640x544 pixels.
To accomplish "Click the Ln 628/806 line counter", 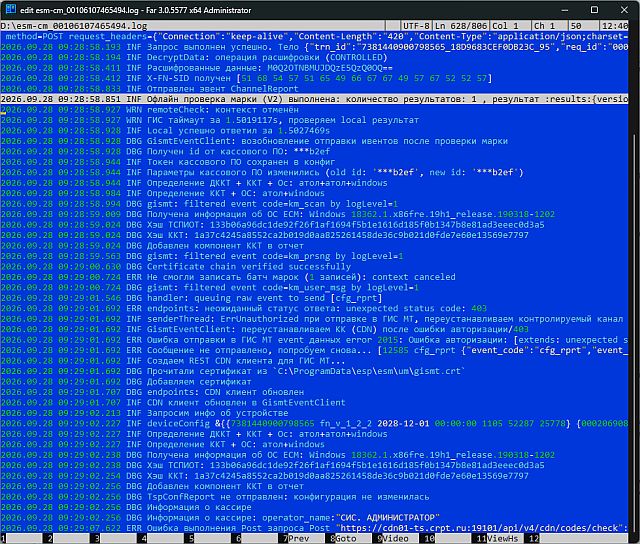I will 461,26.
